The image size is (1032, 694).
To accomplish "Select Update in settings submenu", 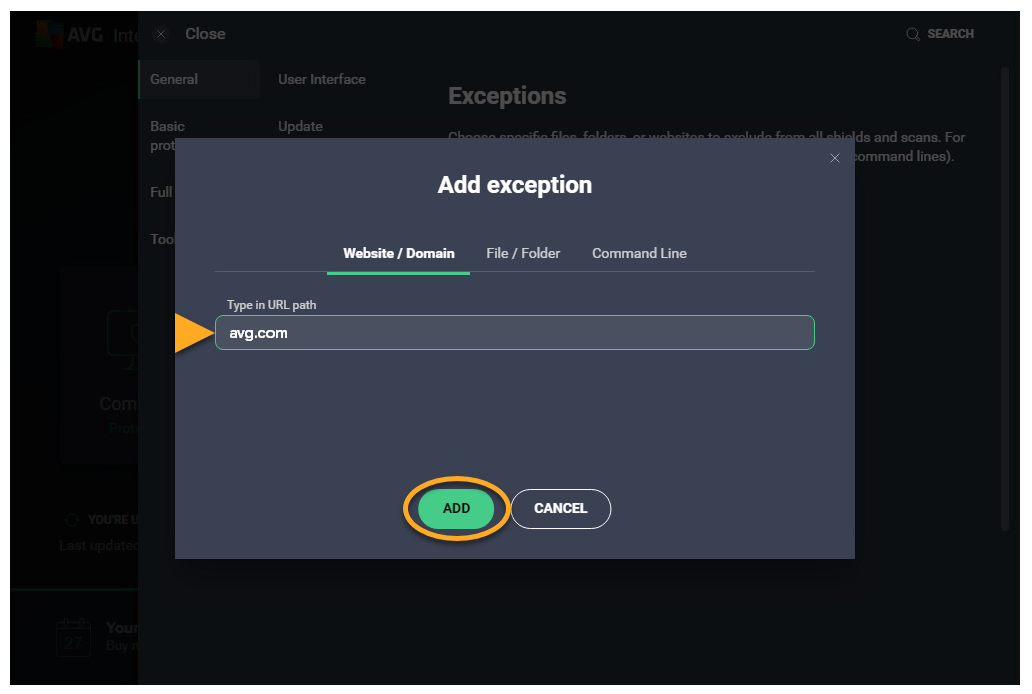I will 300,126.
